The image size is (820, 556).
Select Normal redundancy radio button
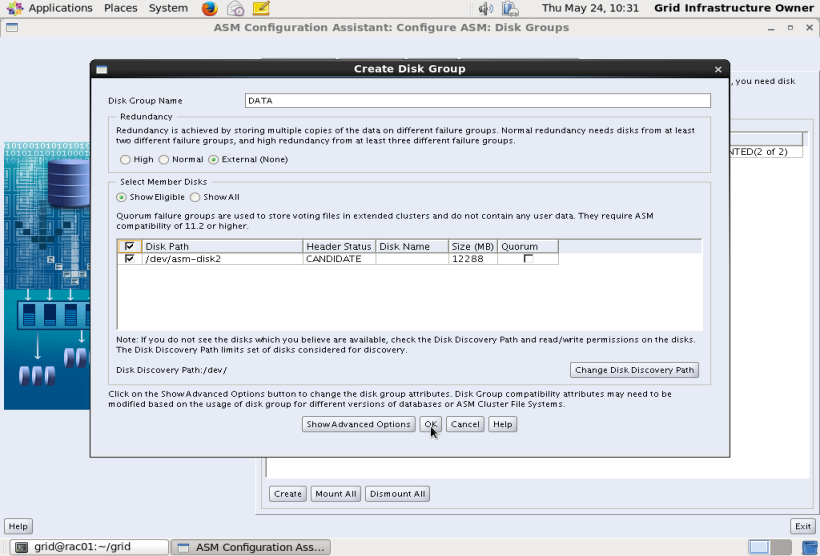pyautogui.click(x=164, y=160)
